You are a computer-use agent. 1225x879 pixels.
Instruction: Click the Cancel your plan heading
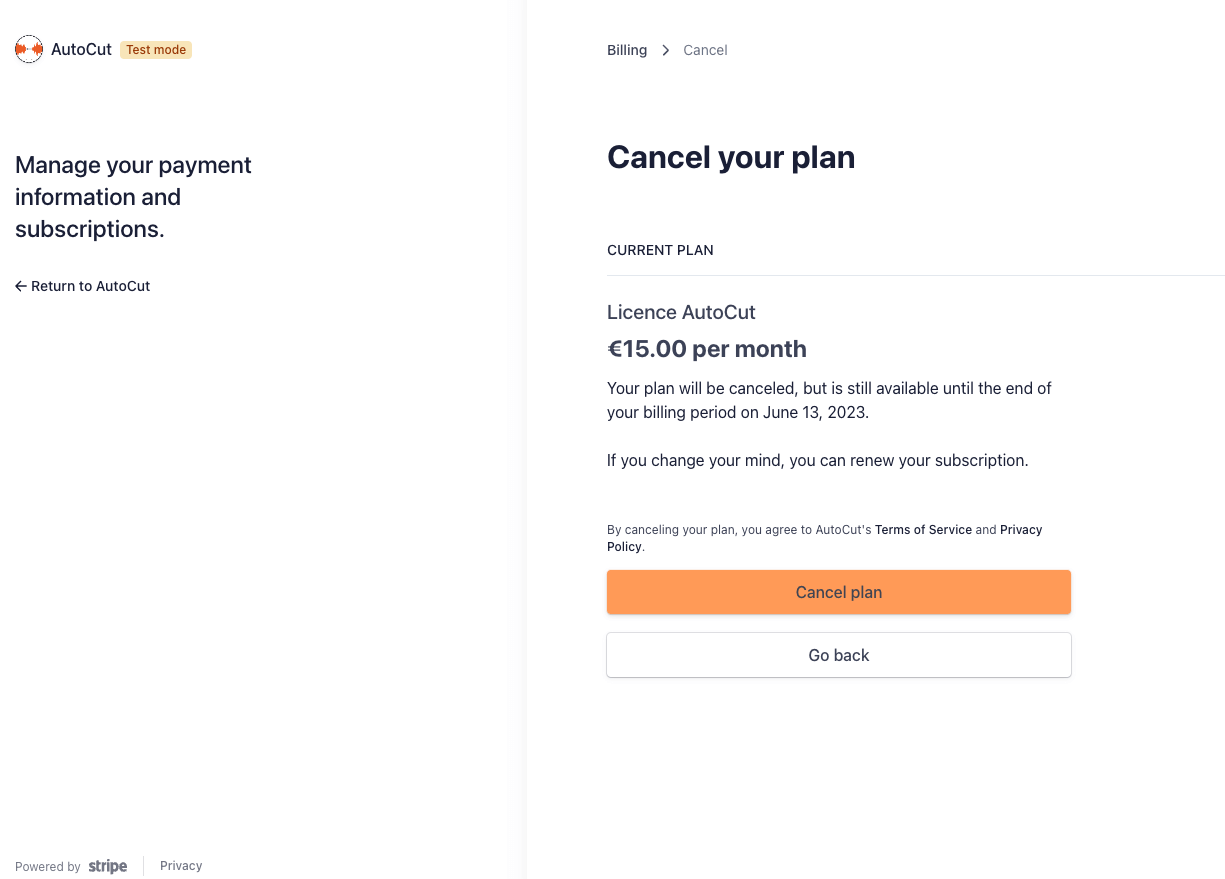point(731,157)
